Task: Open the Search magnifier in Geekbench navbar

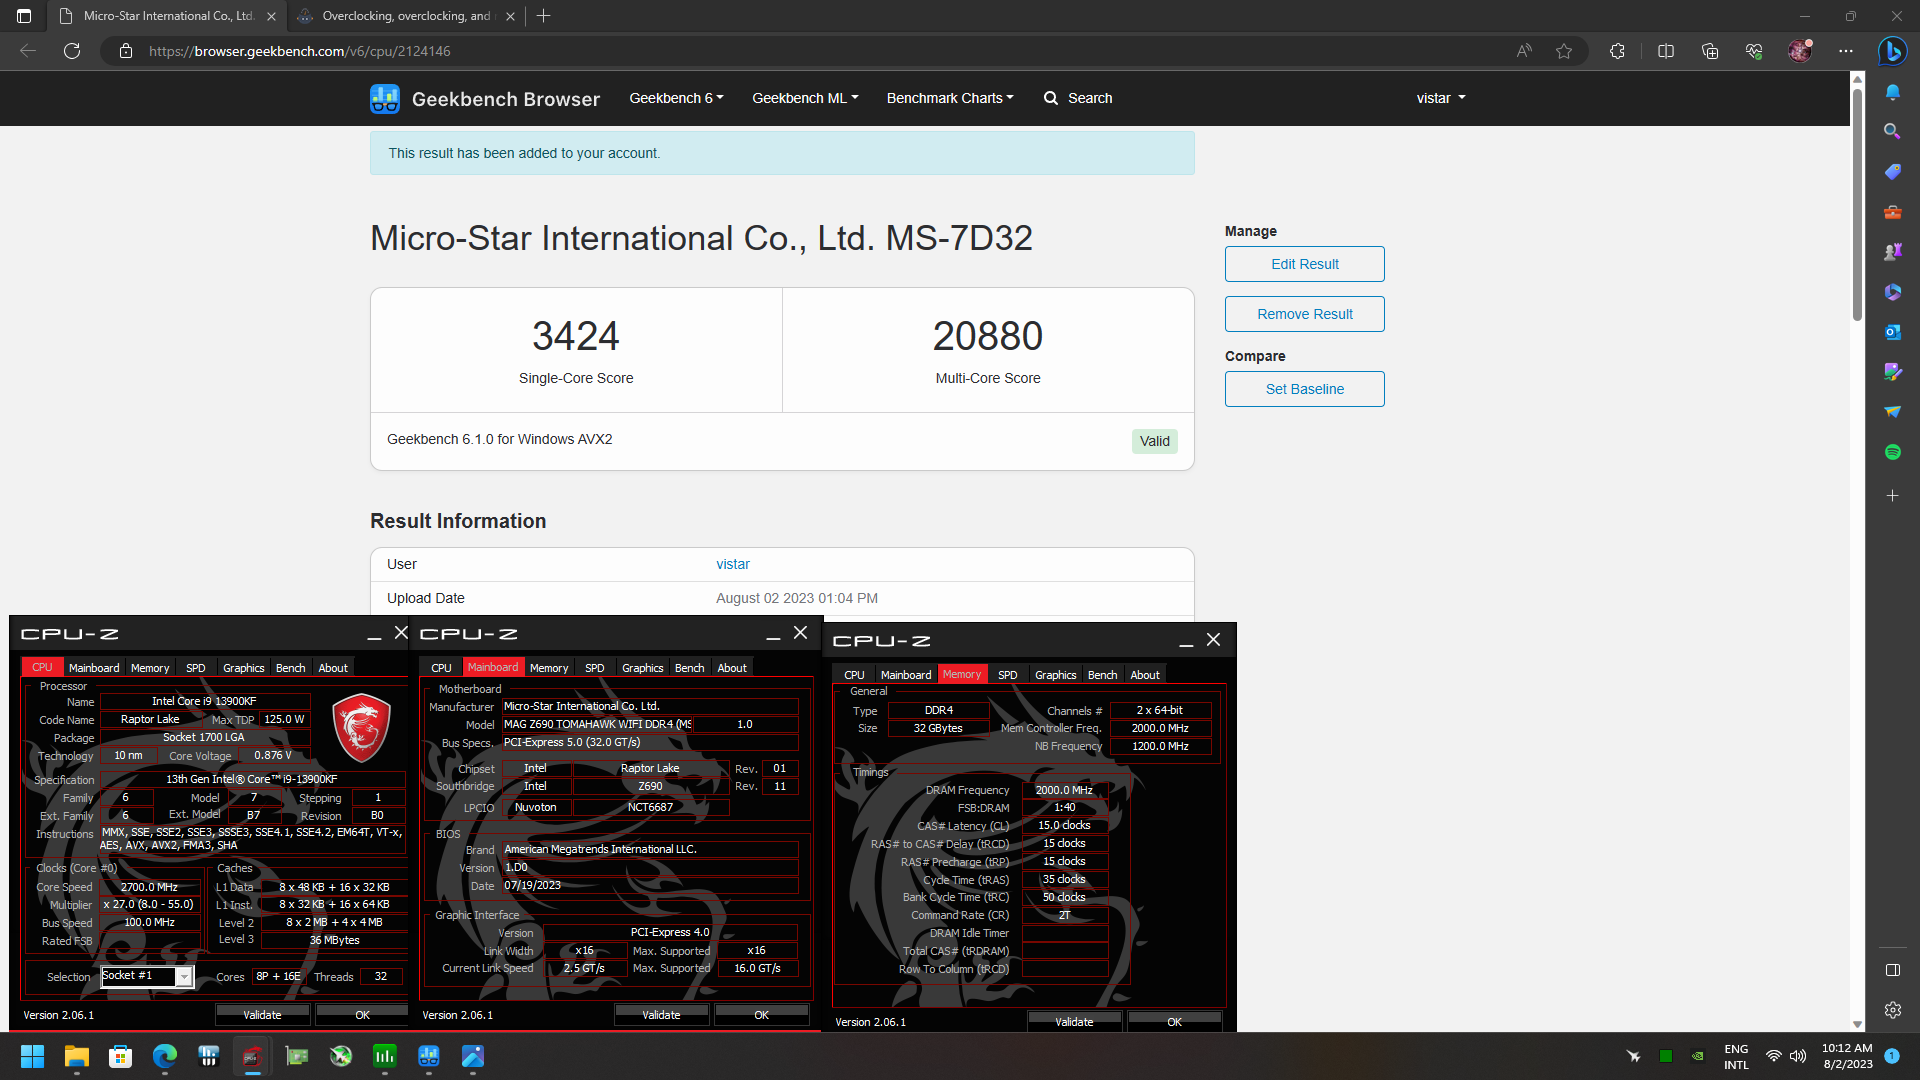Action: click(x=1051, y=98)
